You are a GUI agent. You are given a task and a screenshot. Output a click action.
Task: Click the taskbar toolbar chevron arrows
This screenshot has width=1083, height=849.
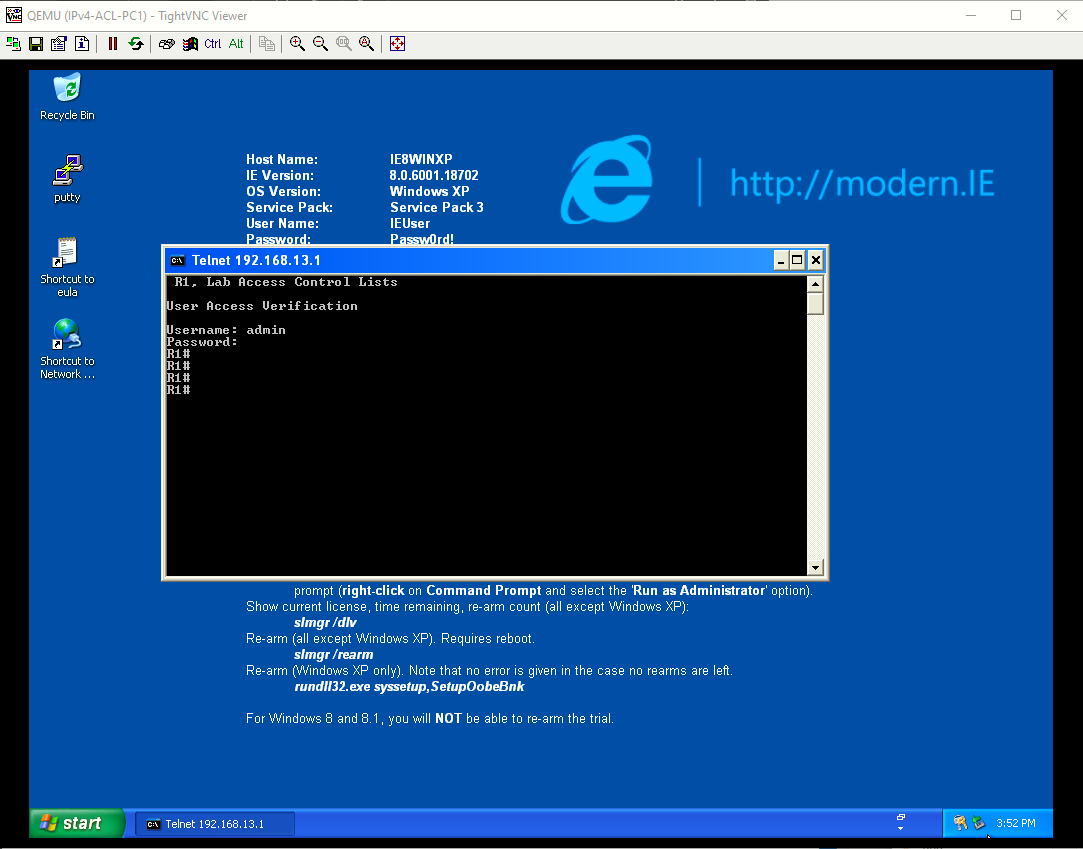900,822
